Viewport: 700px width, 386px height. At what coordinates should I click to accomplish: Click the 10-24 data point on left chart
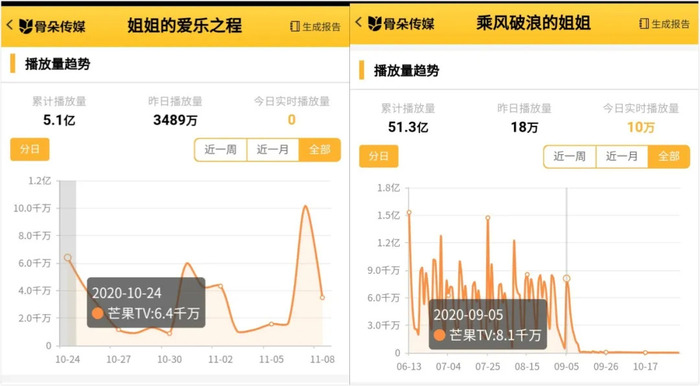67,257
